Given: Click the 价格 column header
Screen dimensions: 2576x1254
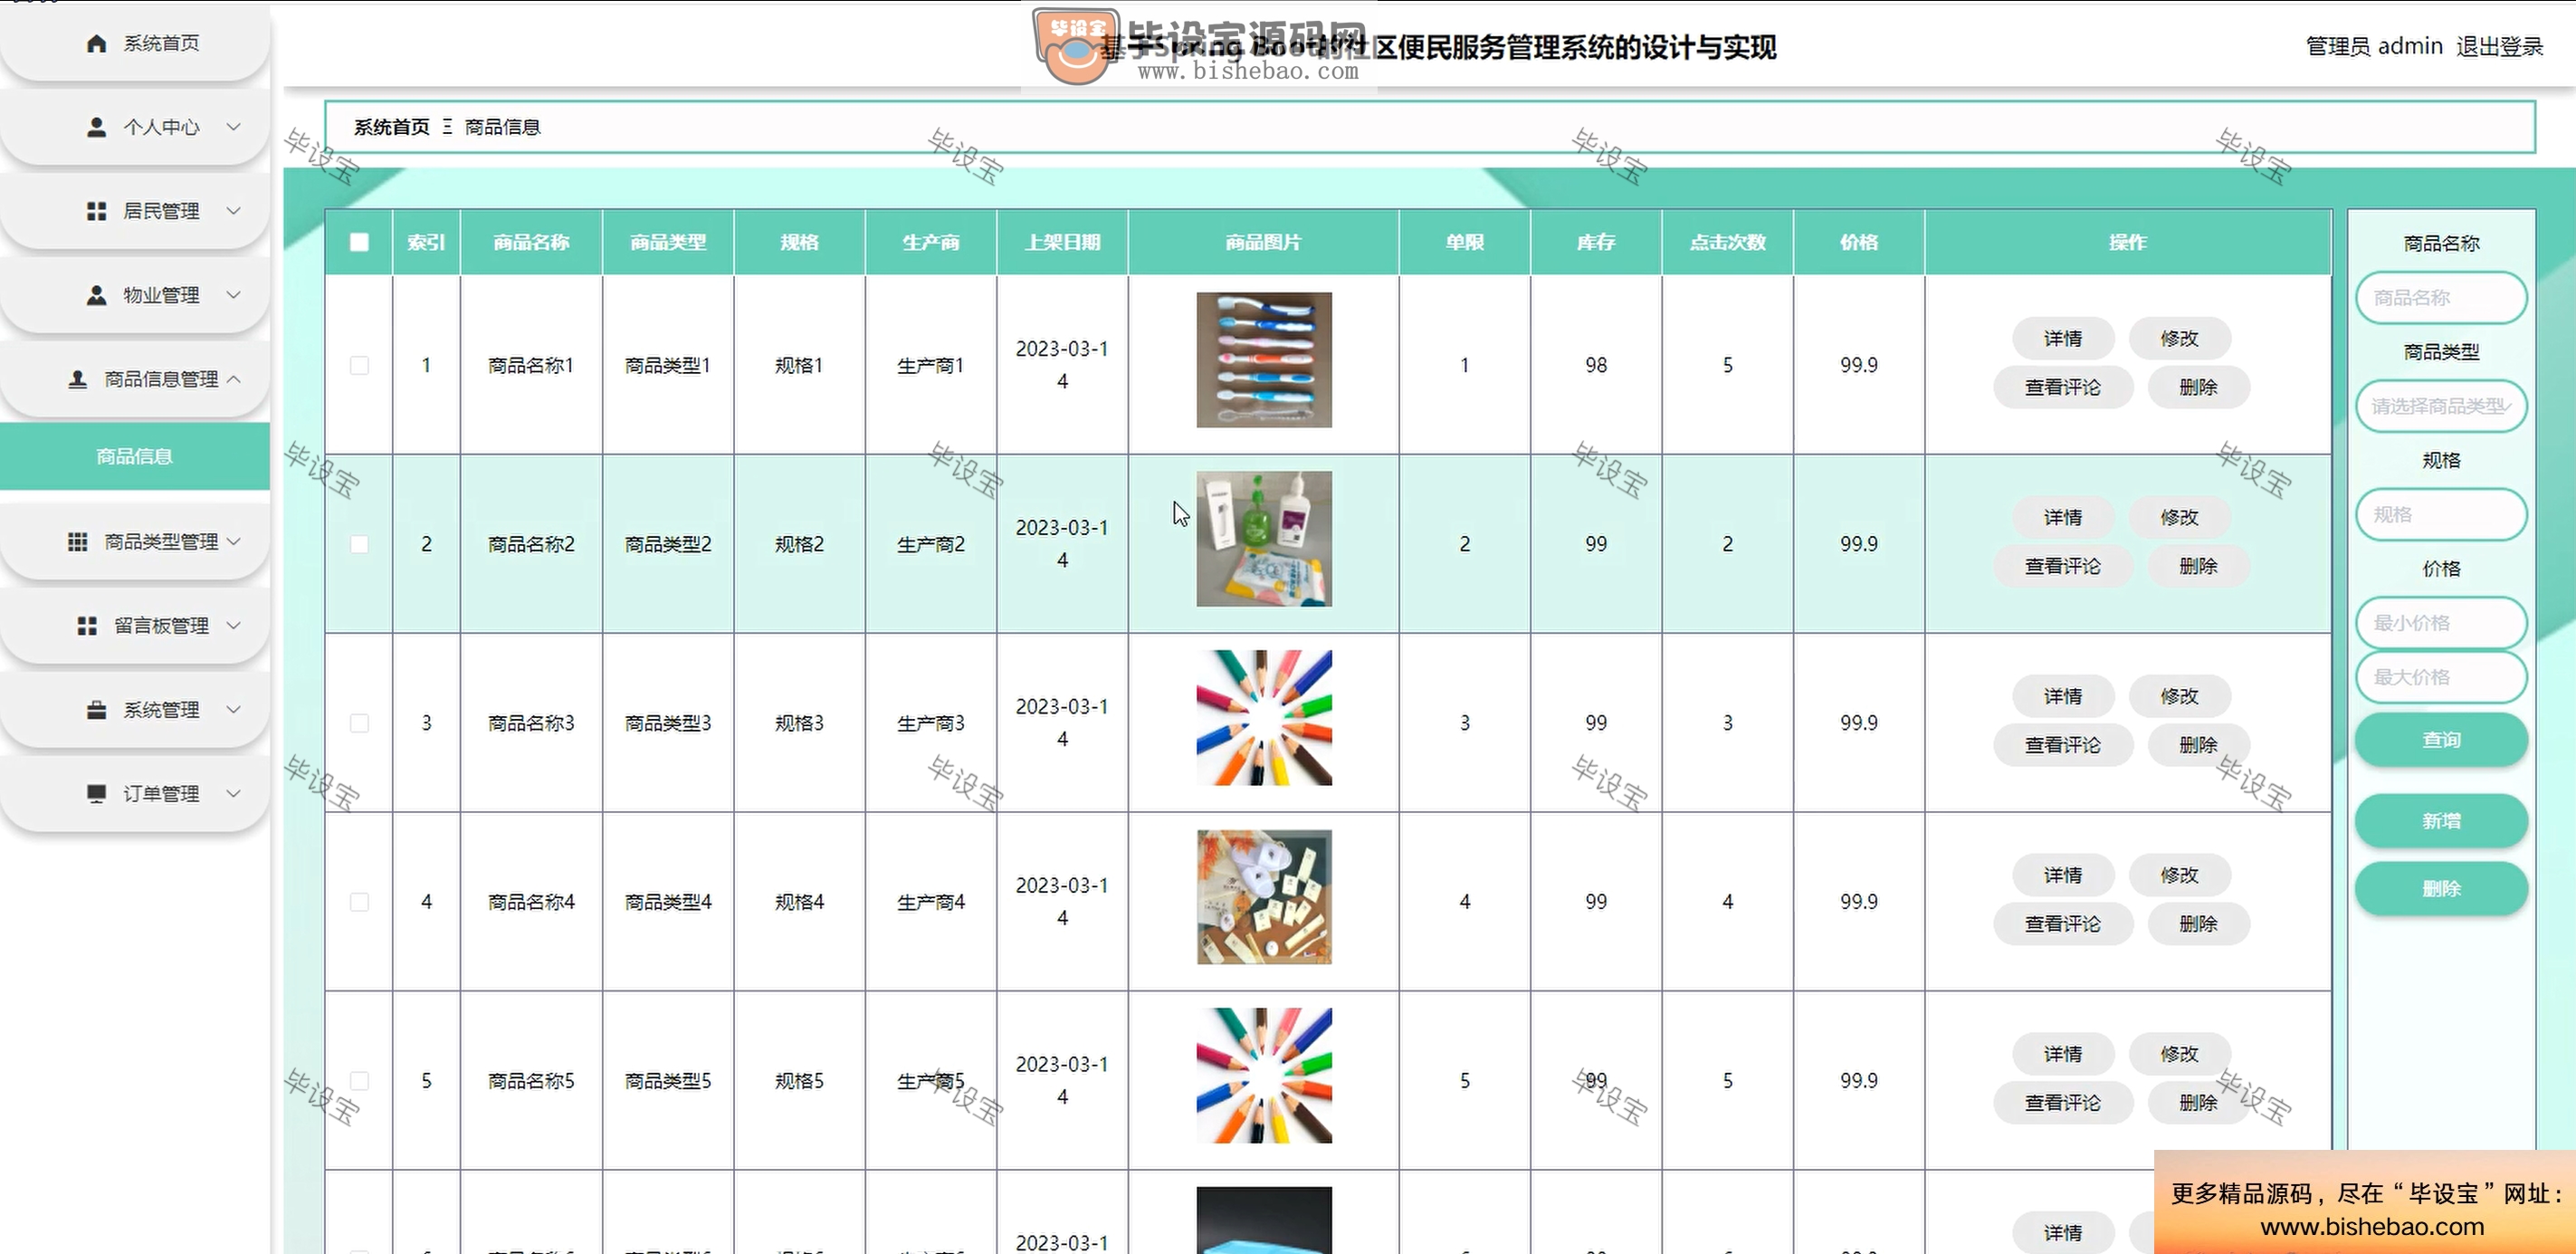Looking at the screenshot, I should pyautogui.click(x=1859, y=242).
